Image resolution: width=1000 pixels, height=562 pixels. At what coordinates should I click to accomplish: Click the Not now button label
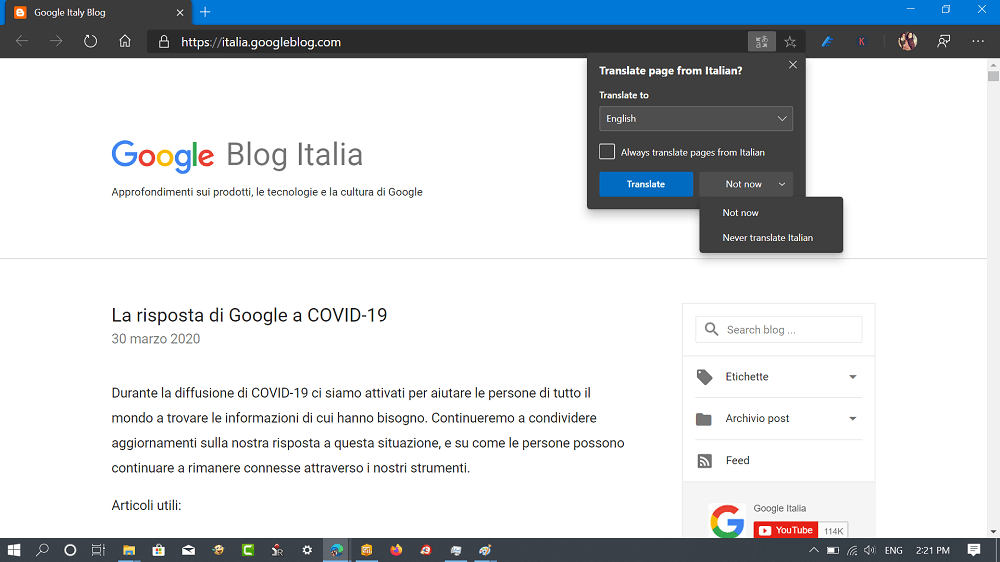(743, 184)
